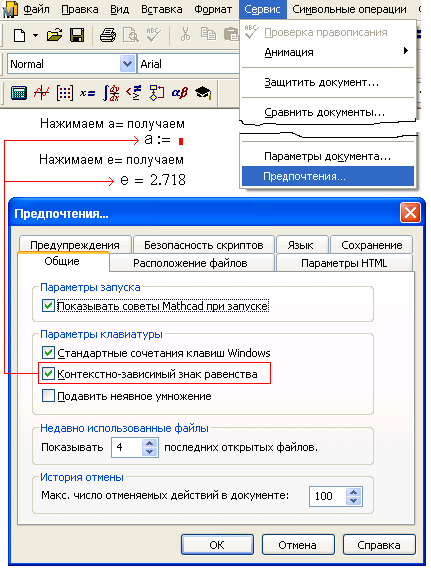
Task: Enable Подавить неявное умножение checkbox
Action: [x=48, y=396]
